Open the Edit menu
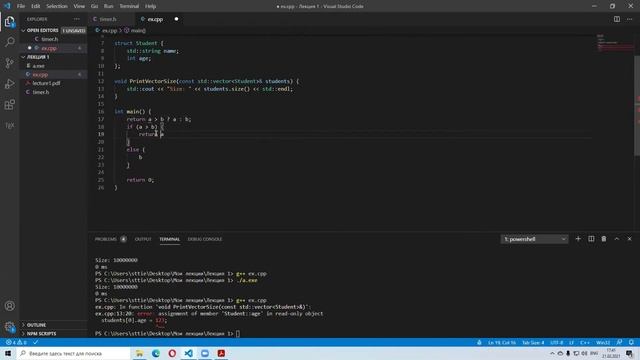 click(x=36, y=6)
